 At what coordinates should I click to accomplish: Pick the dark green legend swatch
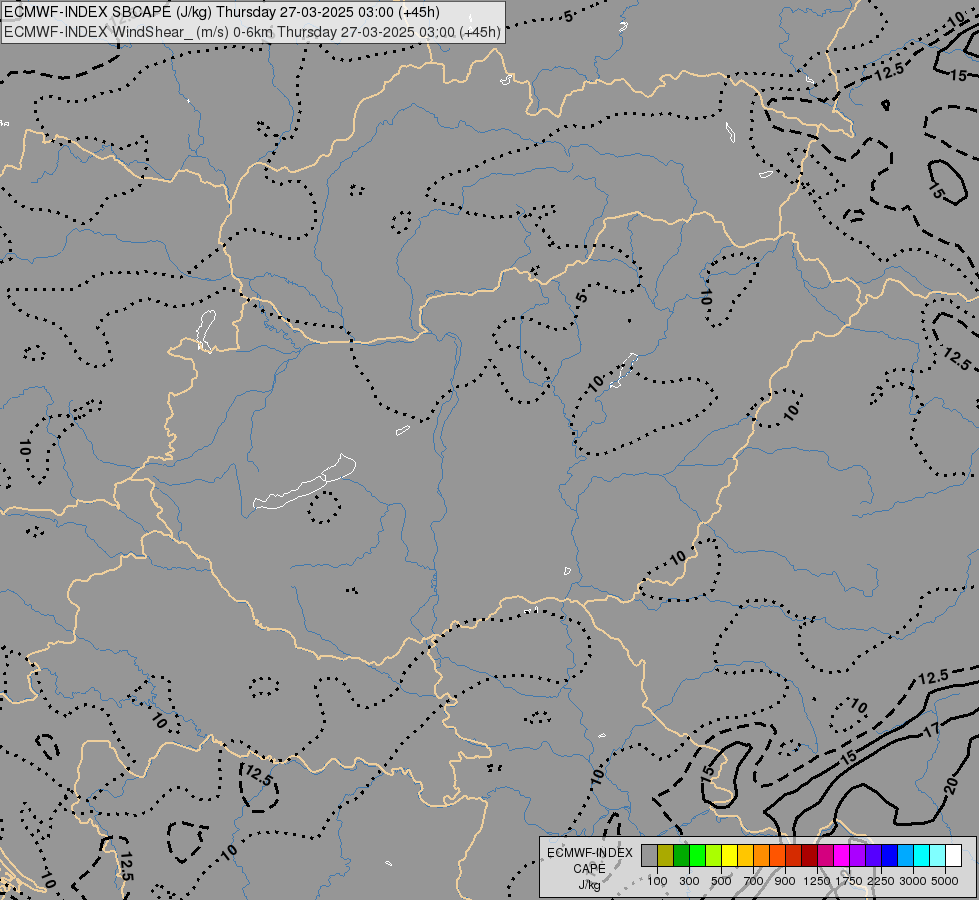coord(681,856)
